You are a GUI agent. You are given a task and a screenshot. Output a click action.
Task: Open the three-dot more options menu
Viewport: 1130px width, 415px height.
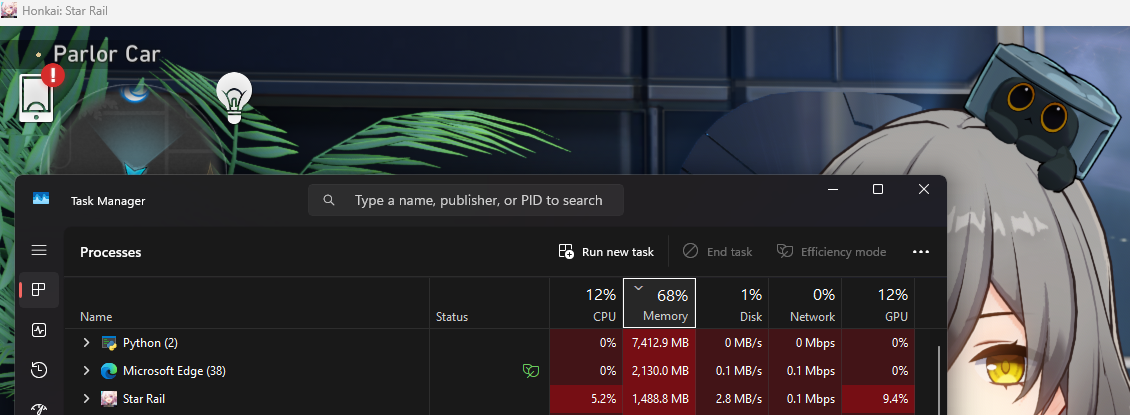920,251
